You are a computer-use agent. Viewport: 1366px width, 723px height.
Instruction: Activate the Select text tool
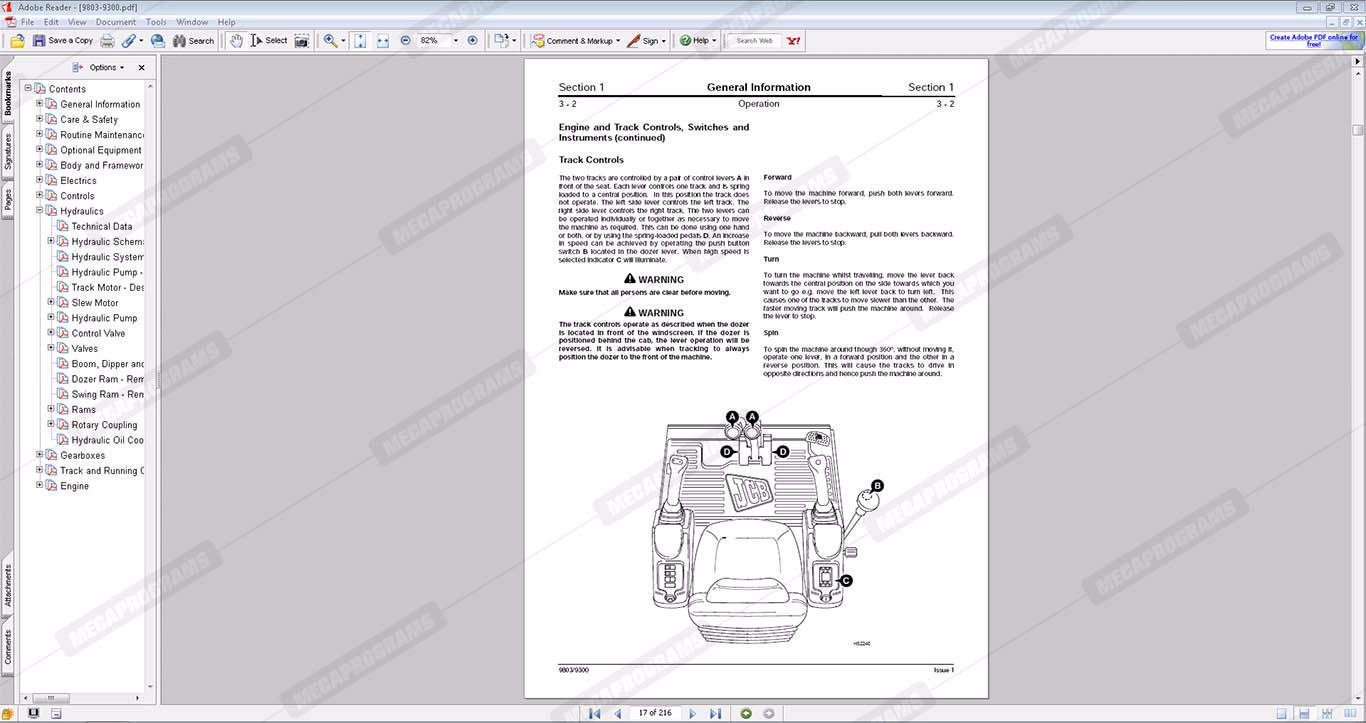coord(268,41)
